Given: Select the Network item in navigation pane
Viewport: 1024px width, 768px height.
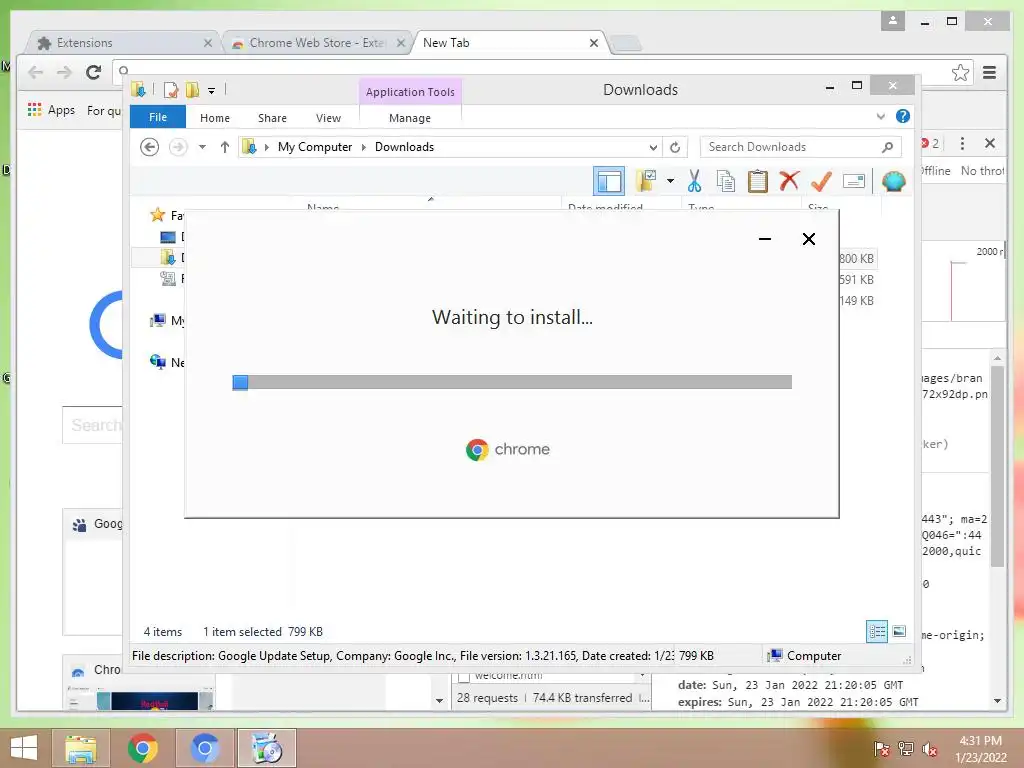Looking at the screenshot, I should click(167, 362).
